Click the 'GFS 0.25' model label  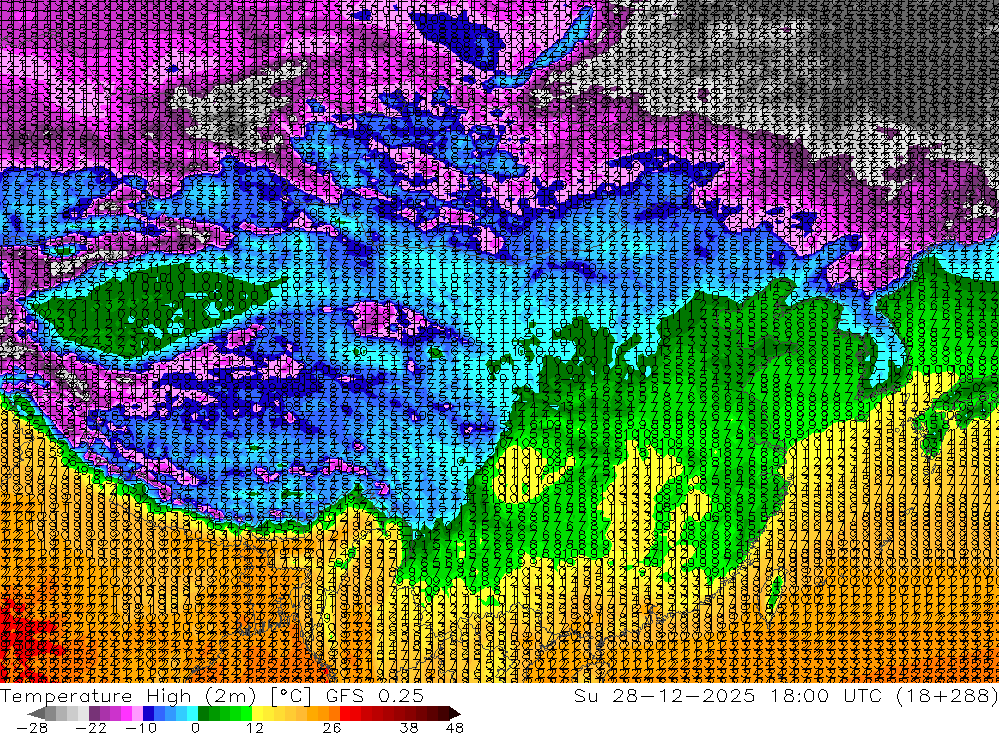coord(375,696)
